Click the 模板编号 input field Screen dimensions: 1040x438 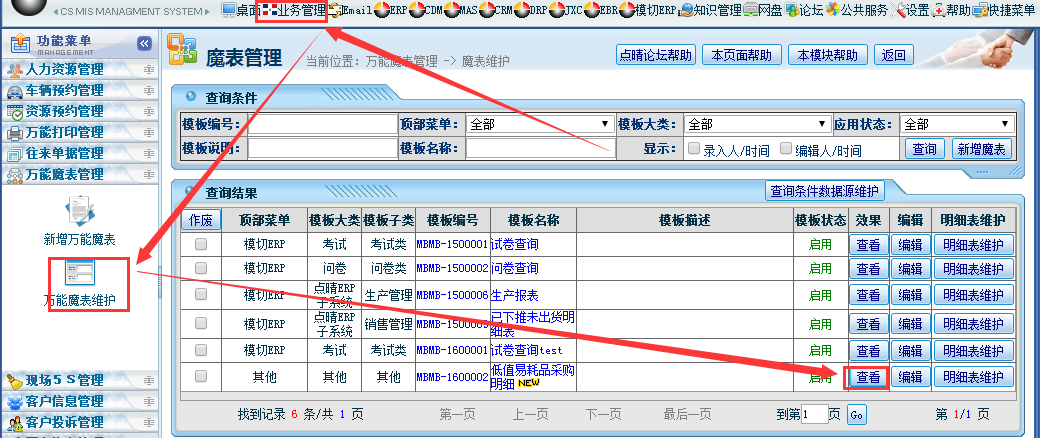point(322,125)
